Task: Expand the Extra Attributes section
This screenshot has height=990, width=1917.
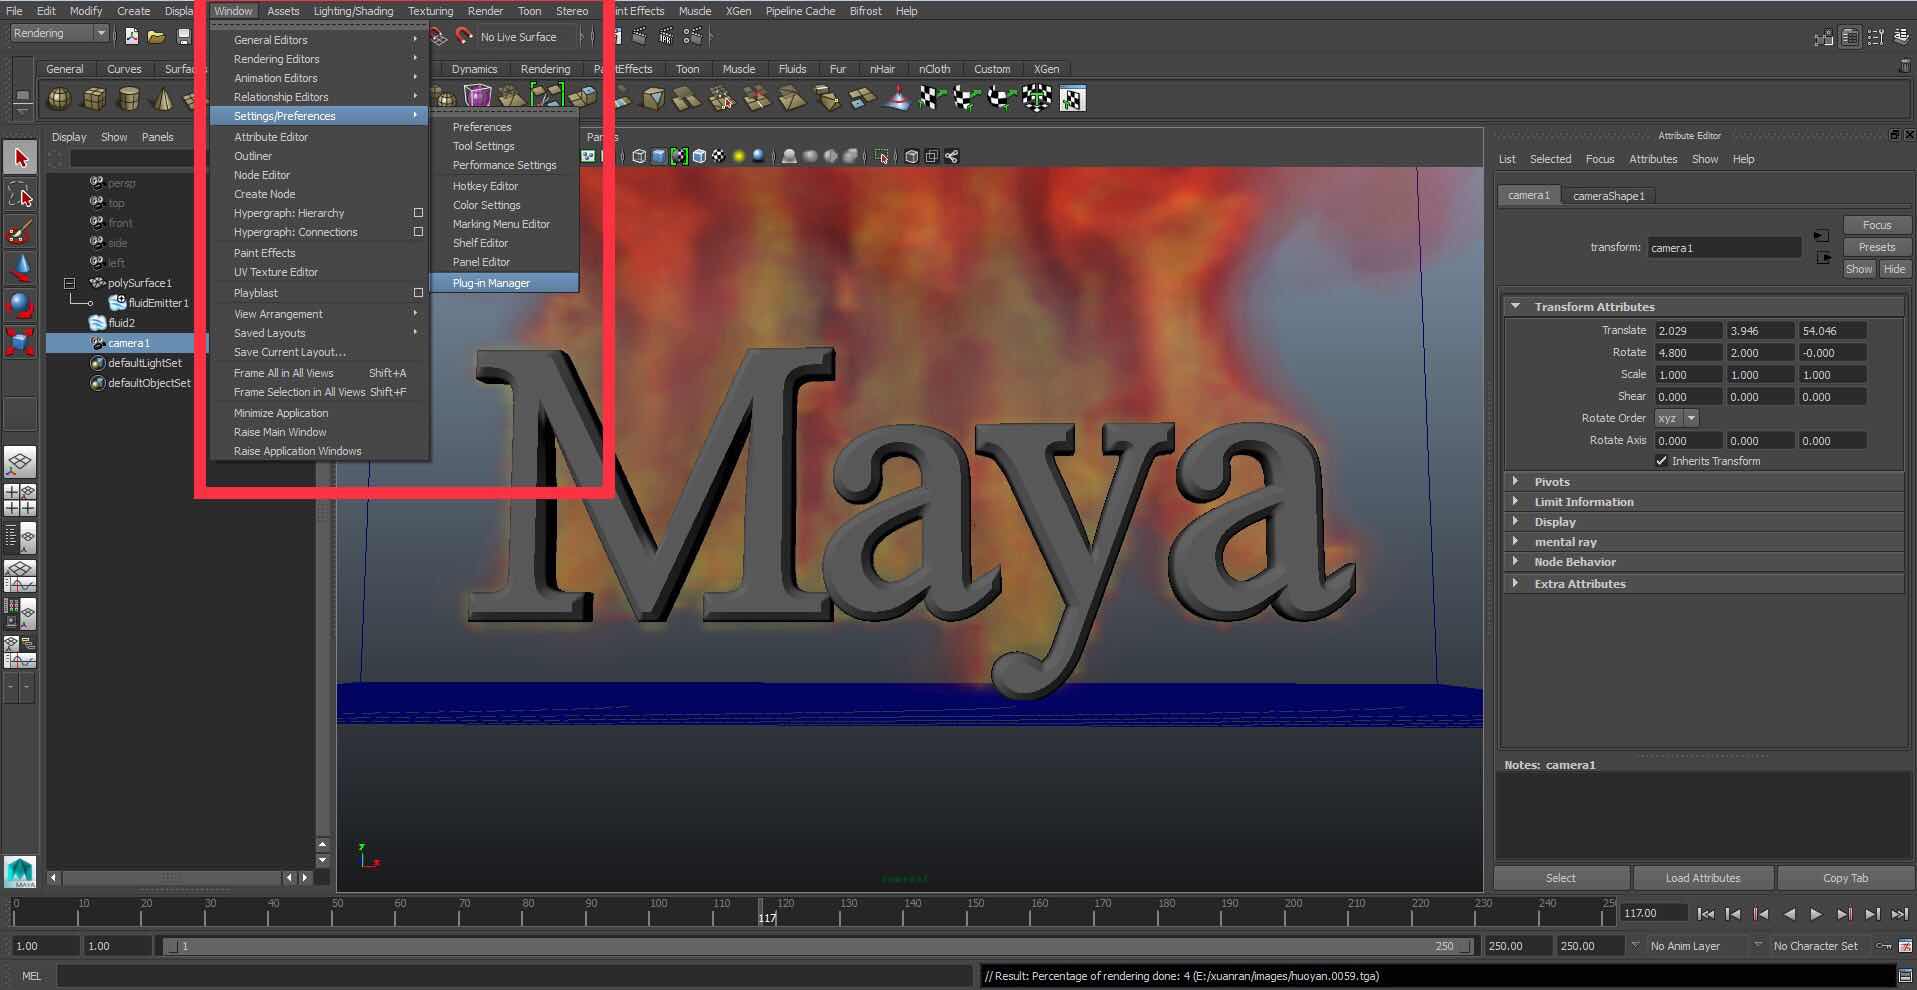Action: (1515, 583)
